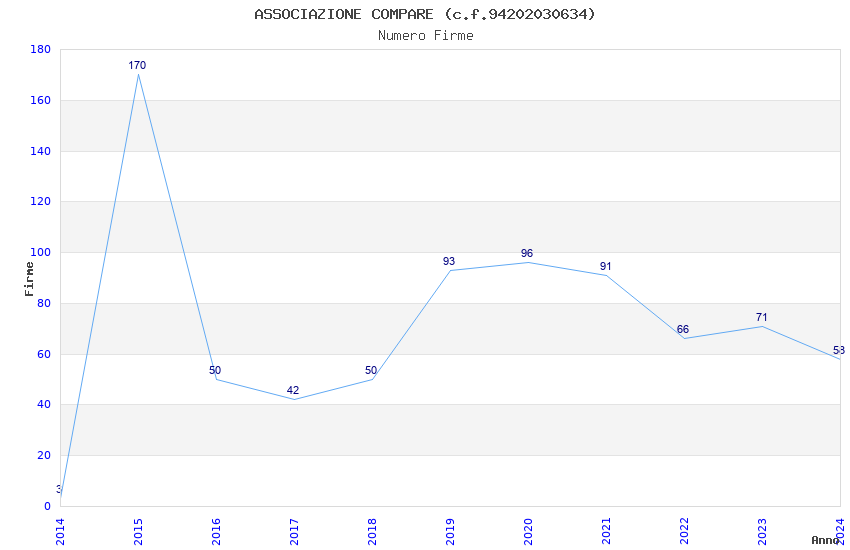
Task: Click the 2021 x-axis year label
Action: tap(607, 532)
